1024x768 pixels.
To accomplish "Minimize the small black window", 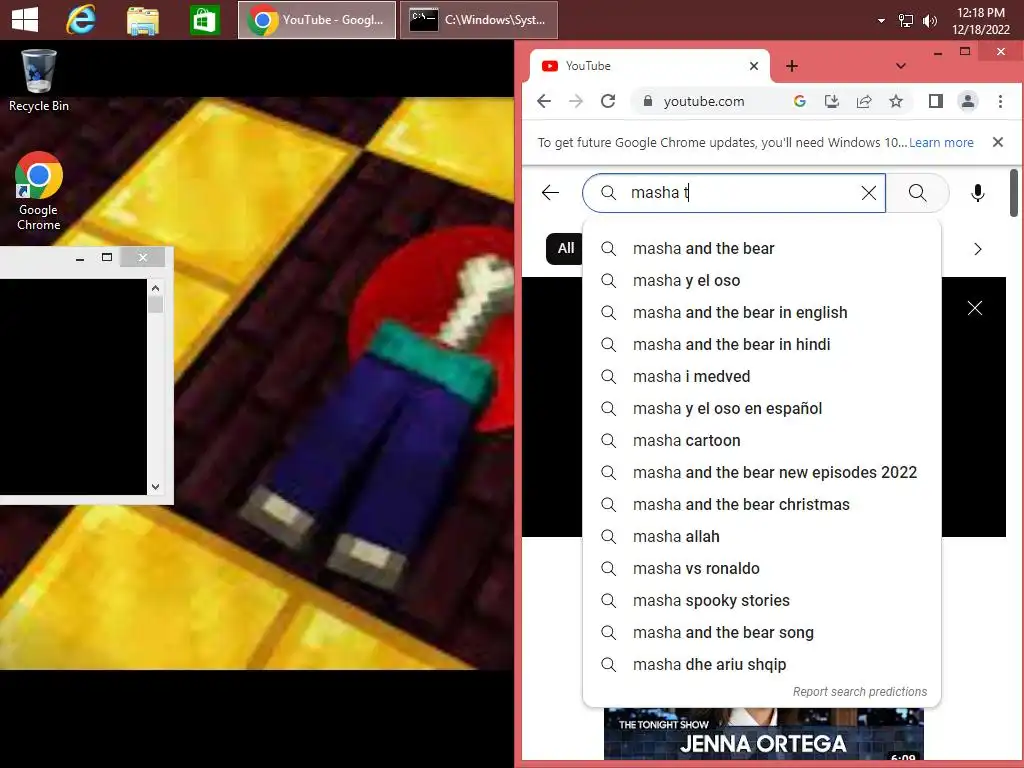I will [x=80, y=259].
